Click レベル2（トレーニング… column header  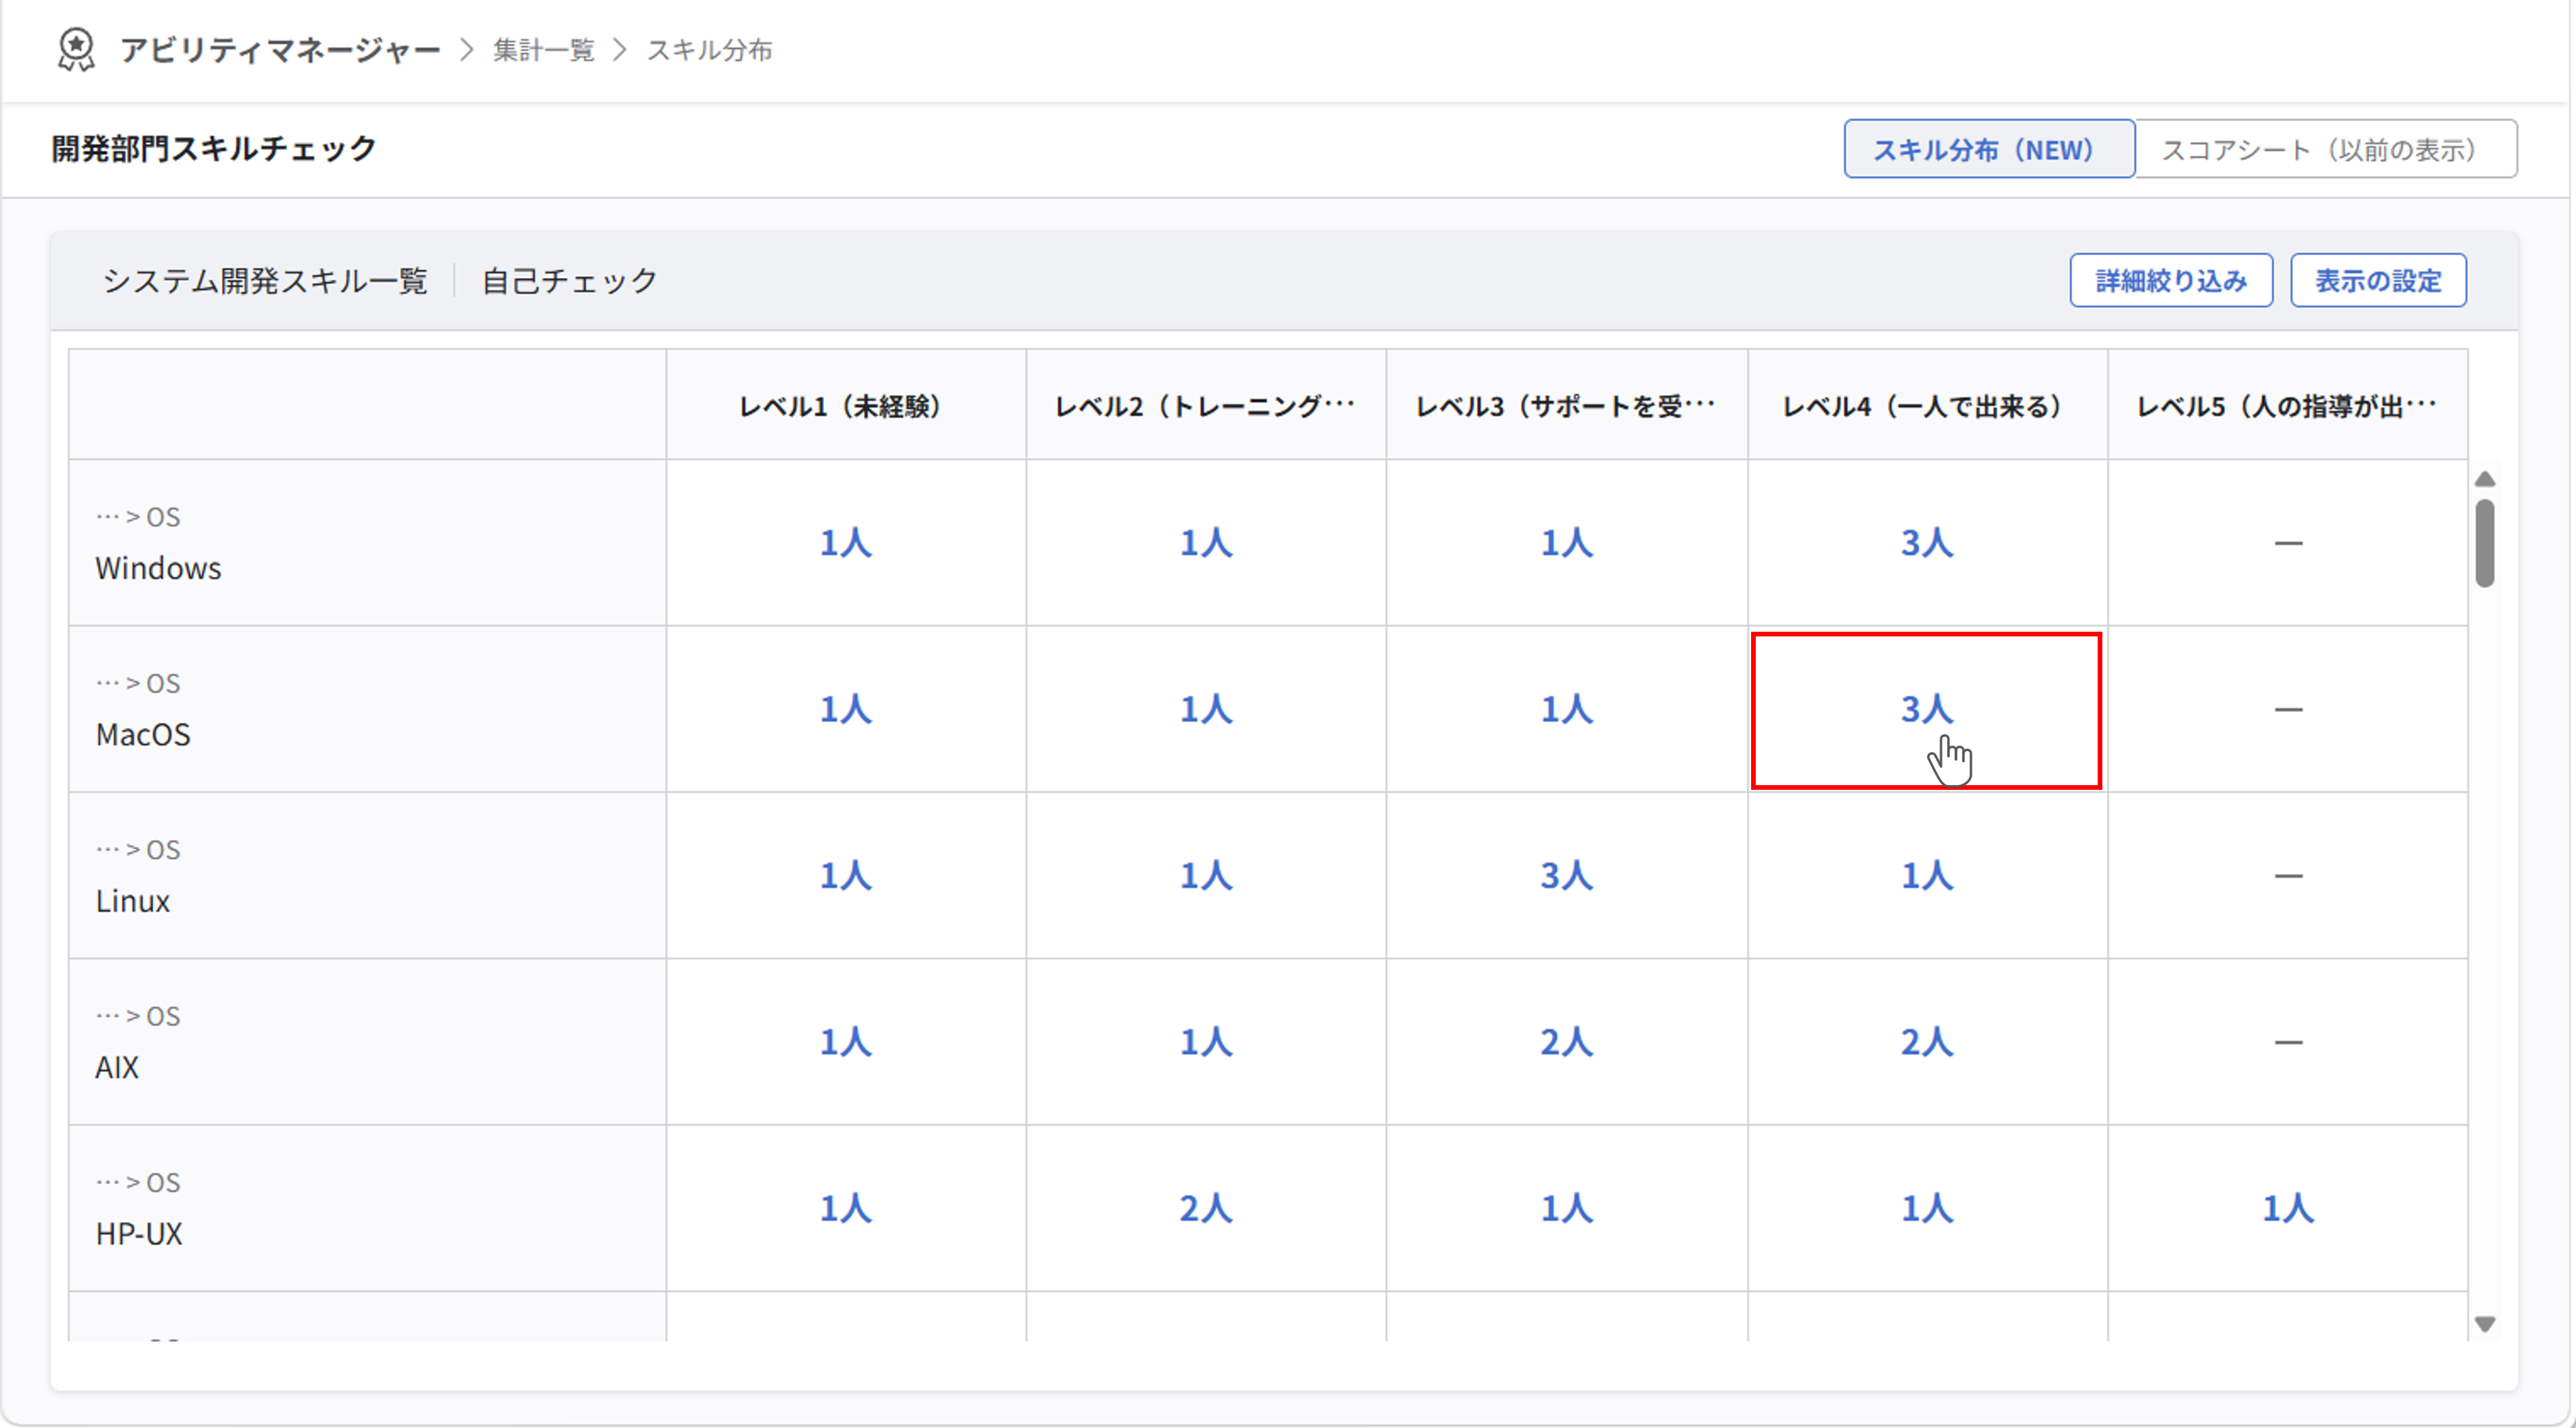tap(1205, 406)
